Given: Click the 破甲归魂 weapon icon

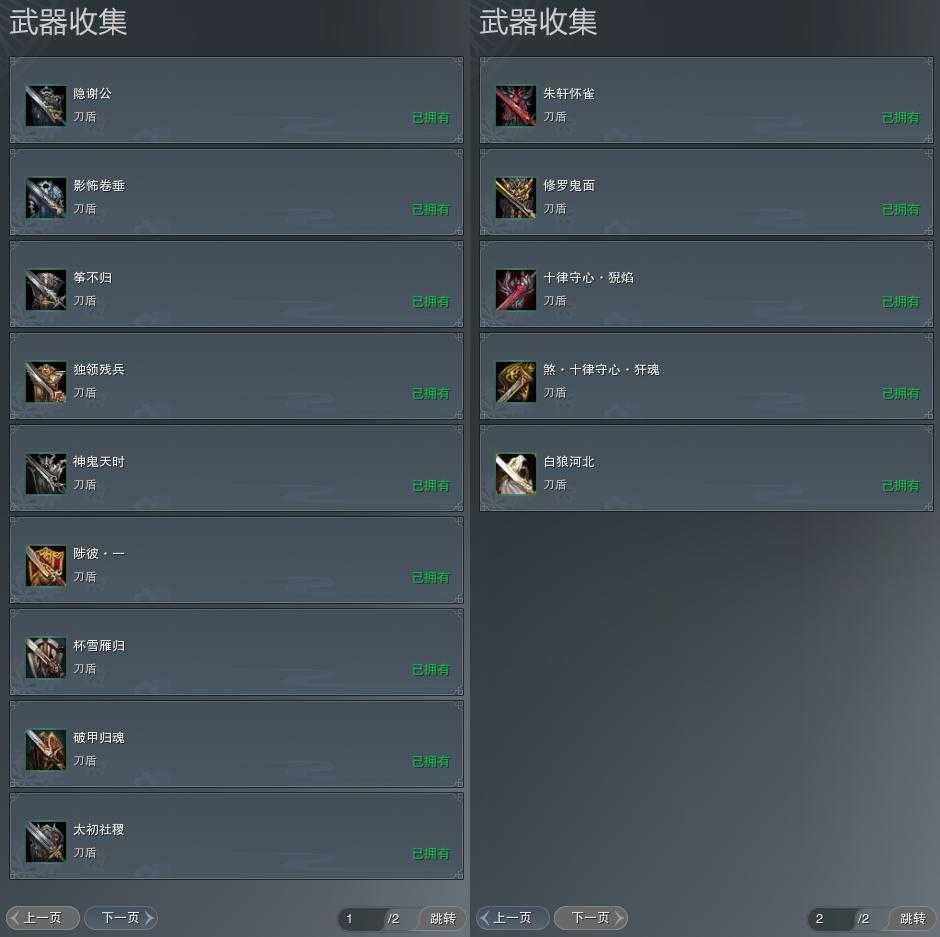Looking at the screenshot, I should click(46, 749).
